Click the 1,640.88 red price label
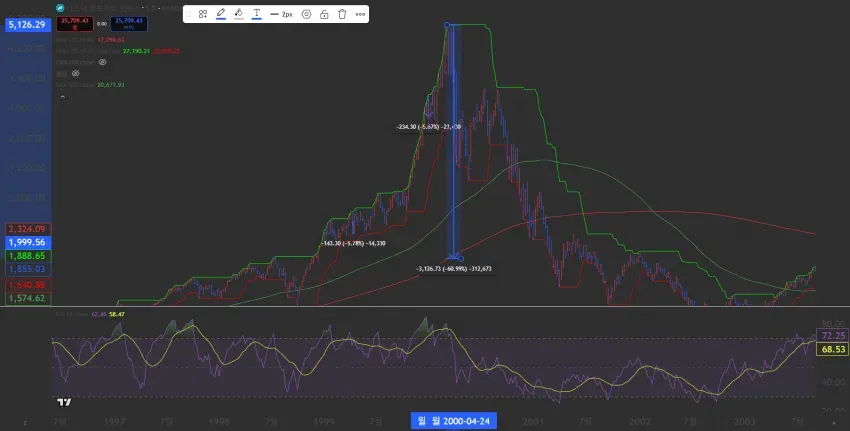 (27, 285)
